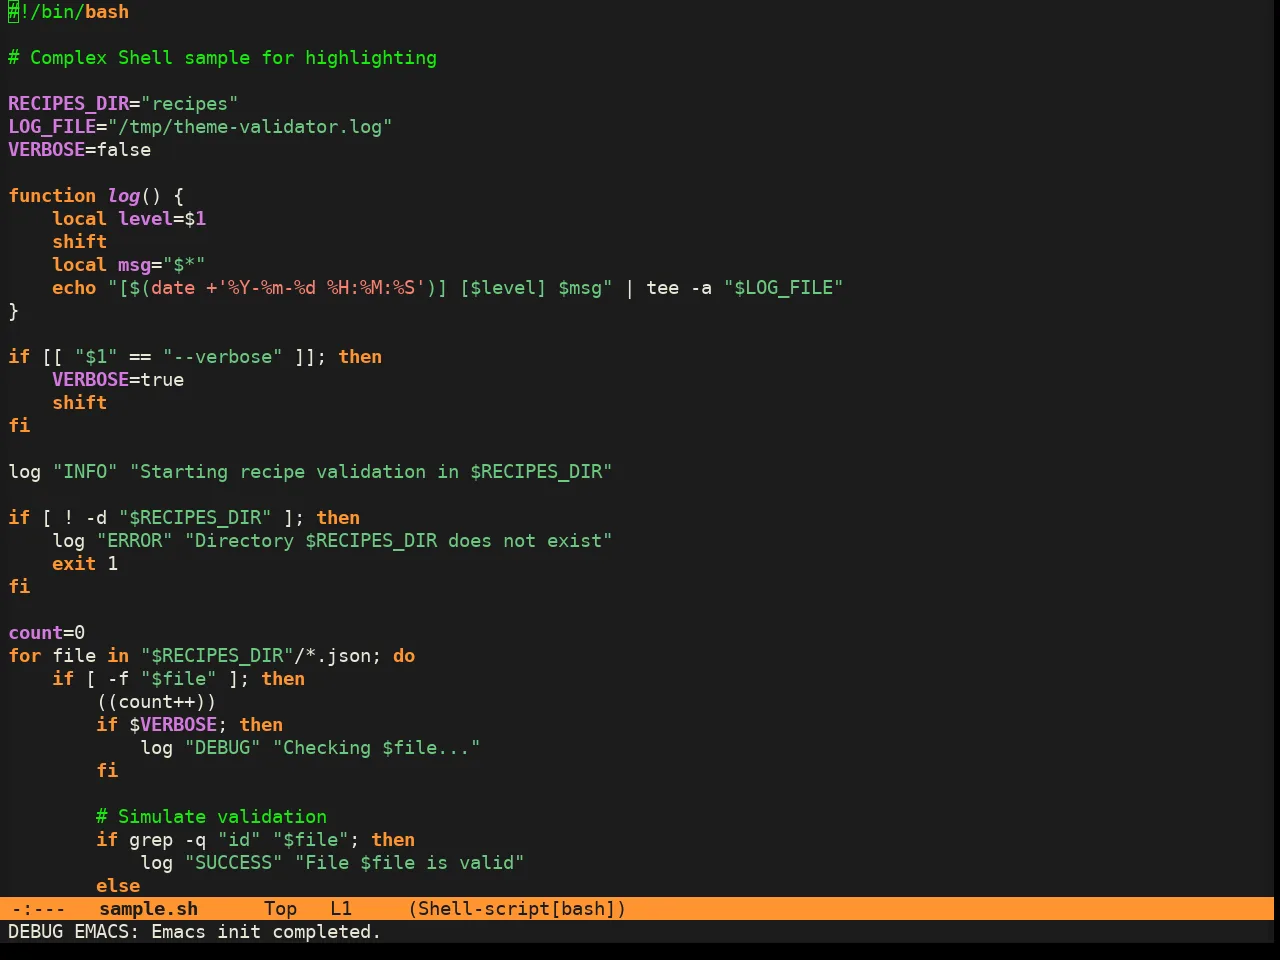The height and width of the screenshot is (960, 1280).
Task: Click the L1 line number indicator
Action: pyautogui.click(x=341, y=909)
